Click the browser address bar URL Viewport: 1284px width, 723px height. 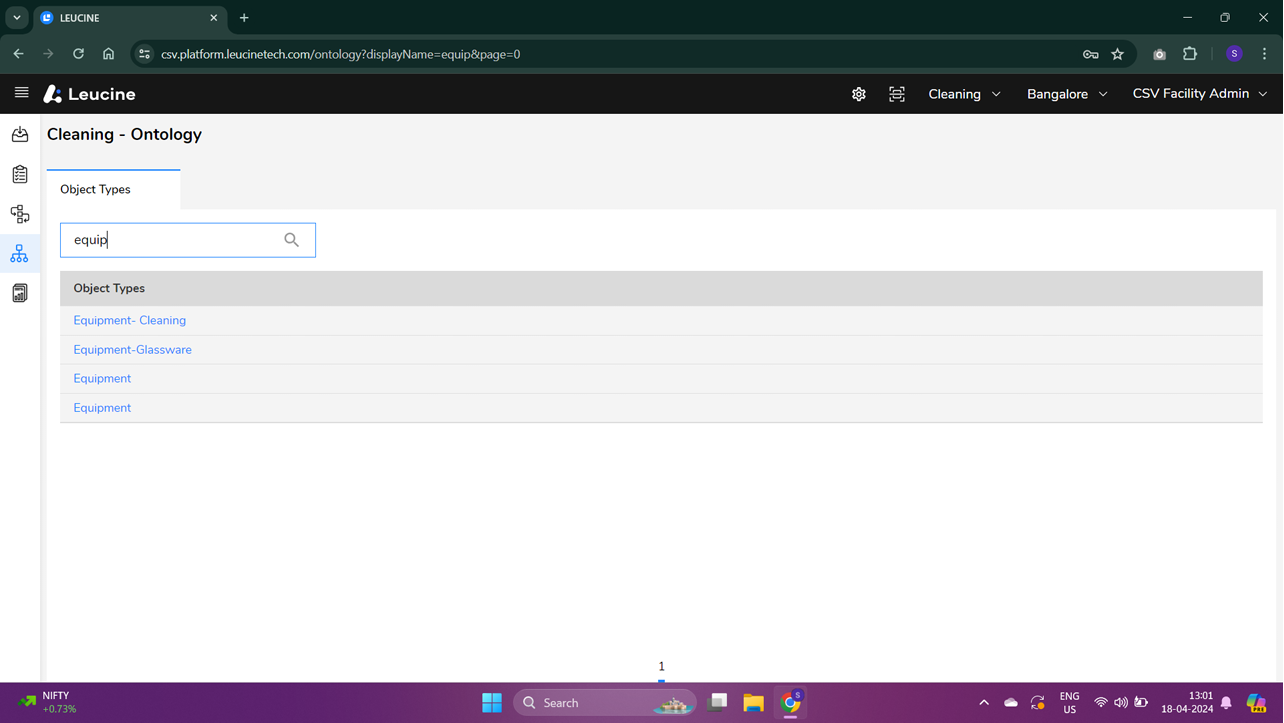tap(340, 54)
